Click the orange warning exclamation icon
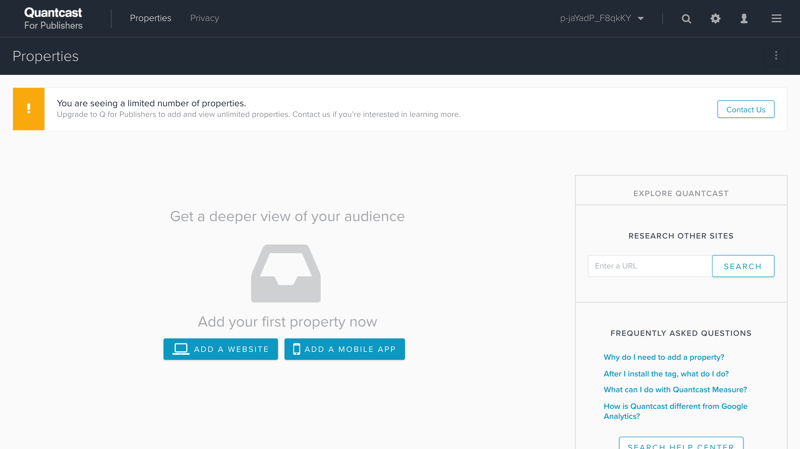Screen dimensions: 800x449 (28, 109)
